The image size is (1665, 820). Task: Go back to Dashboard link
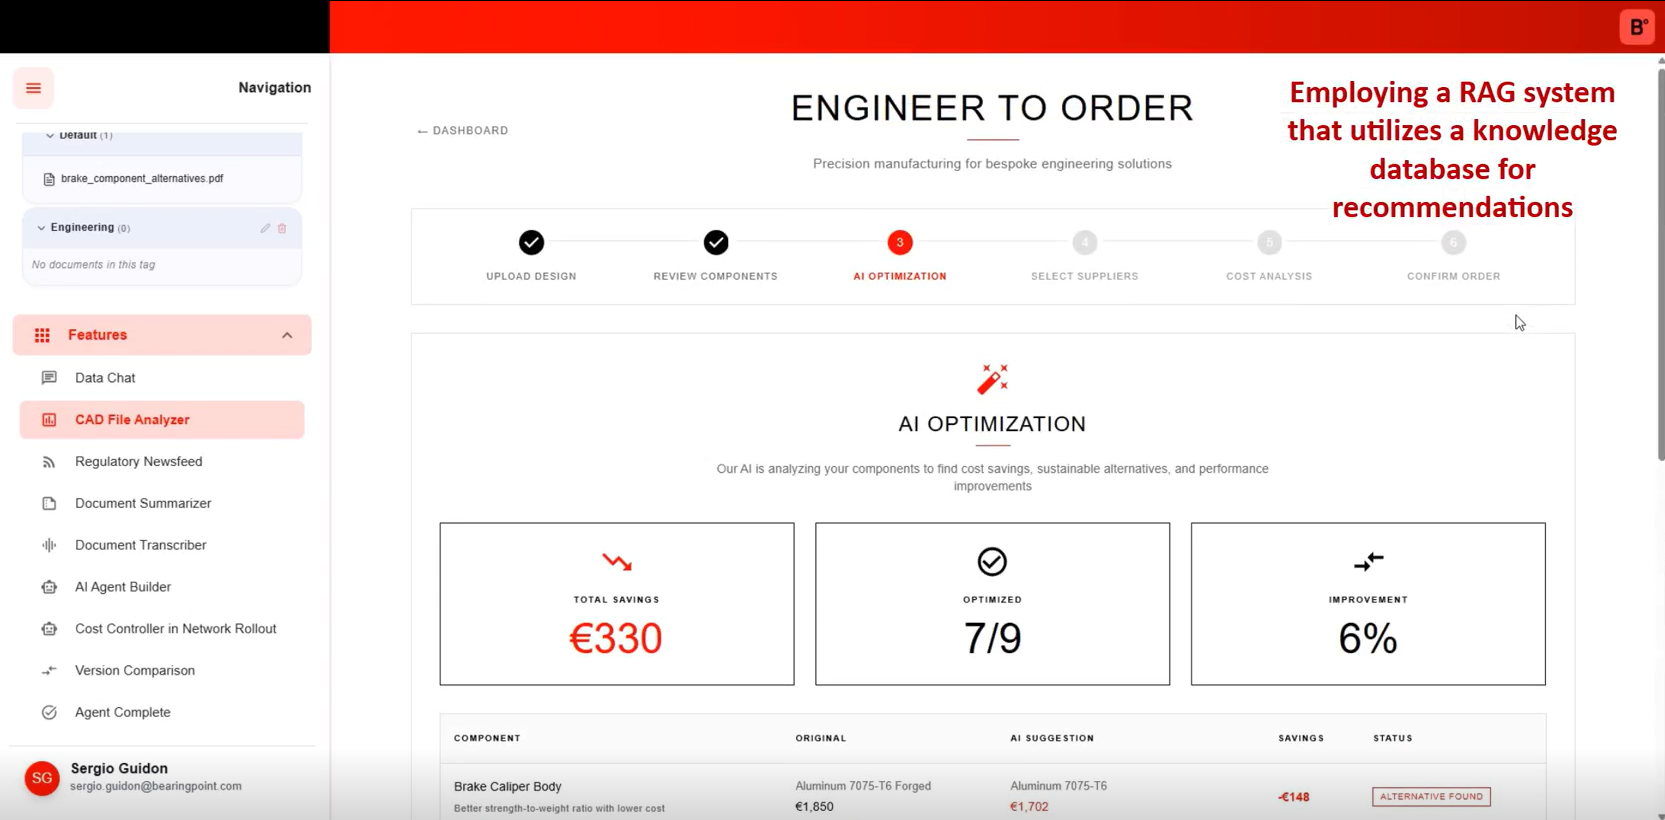(463, 131)
